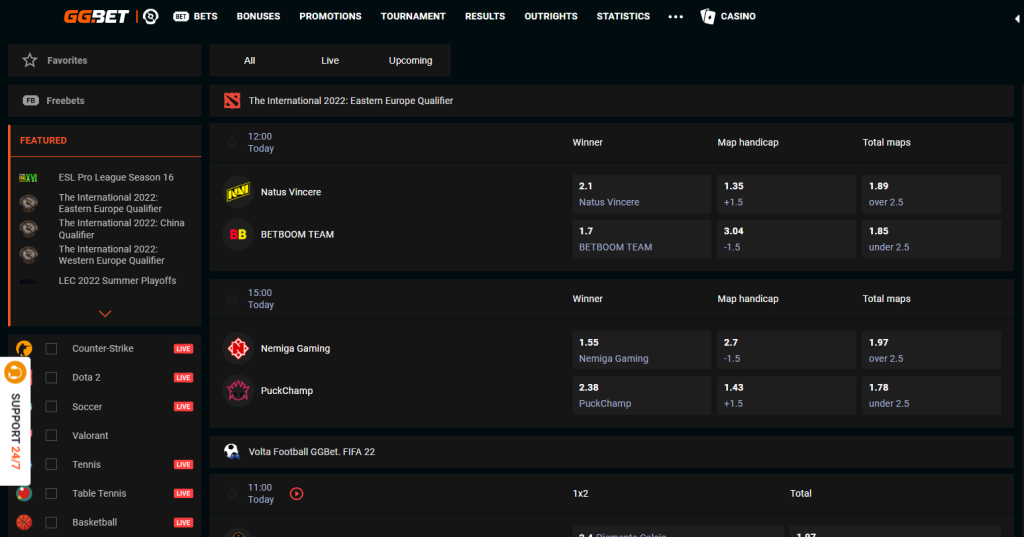
Task: Click the Basketball sport icon
Action: point(24,523)
